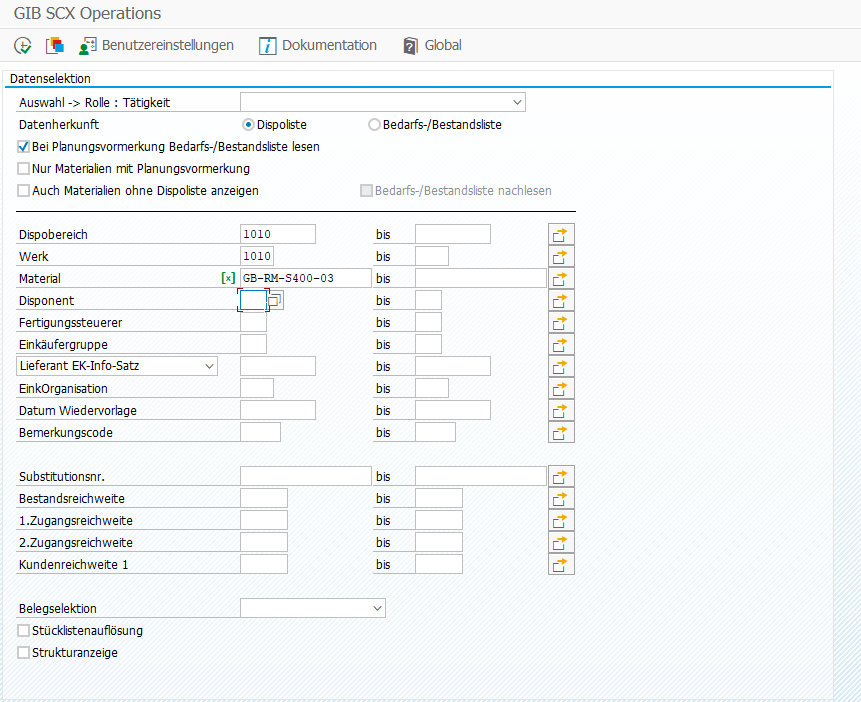Click the variant icon next to Execute
This screenshot has width=861, height=702.
(x=54, y=46)
